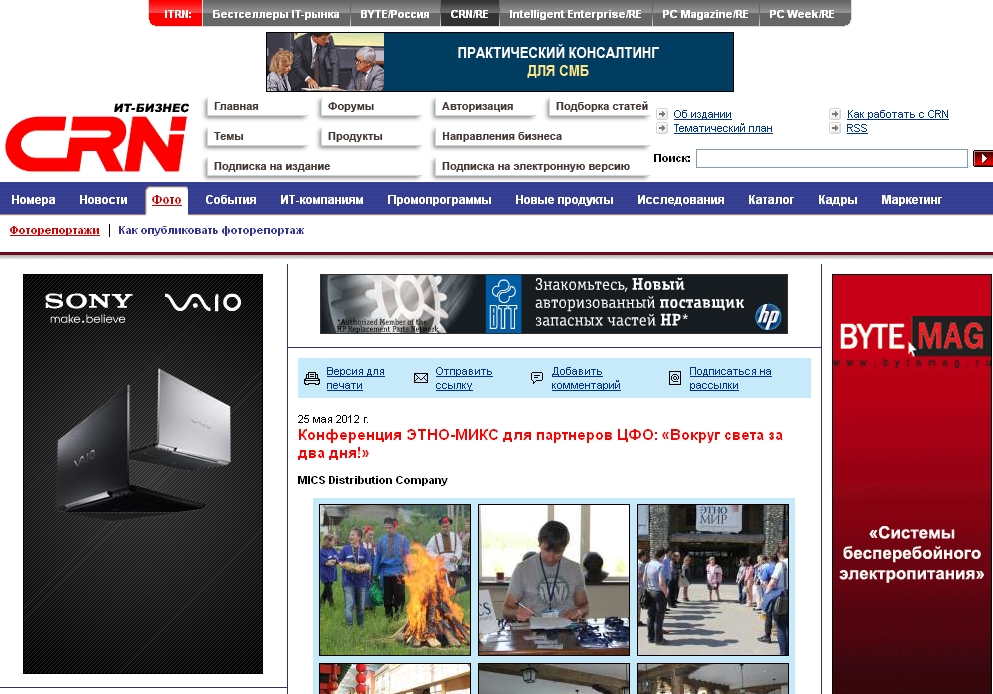Image resolution: width=993 pixels, height=694 pixels.
Task: Click the envelope icon to send link
Action: point(421,378)
